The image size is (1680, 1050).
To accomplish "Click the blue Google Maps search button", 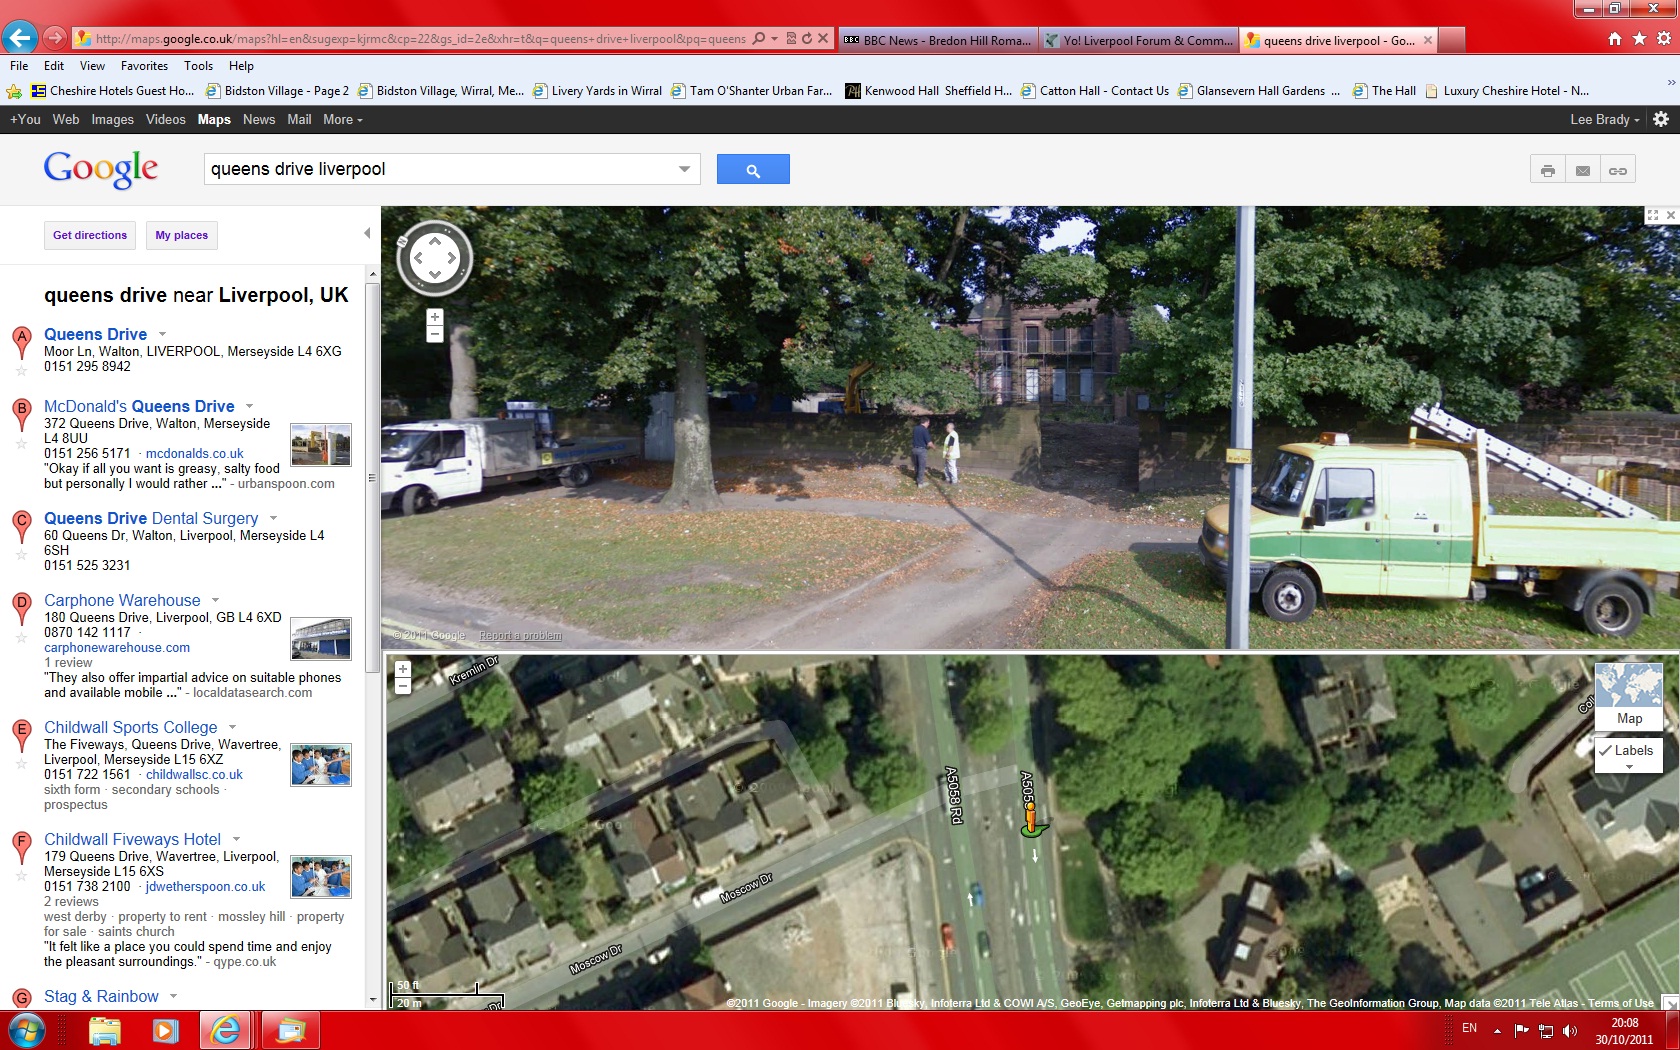I will click(752, 170).
